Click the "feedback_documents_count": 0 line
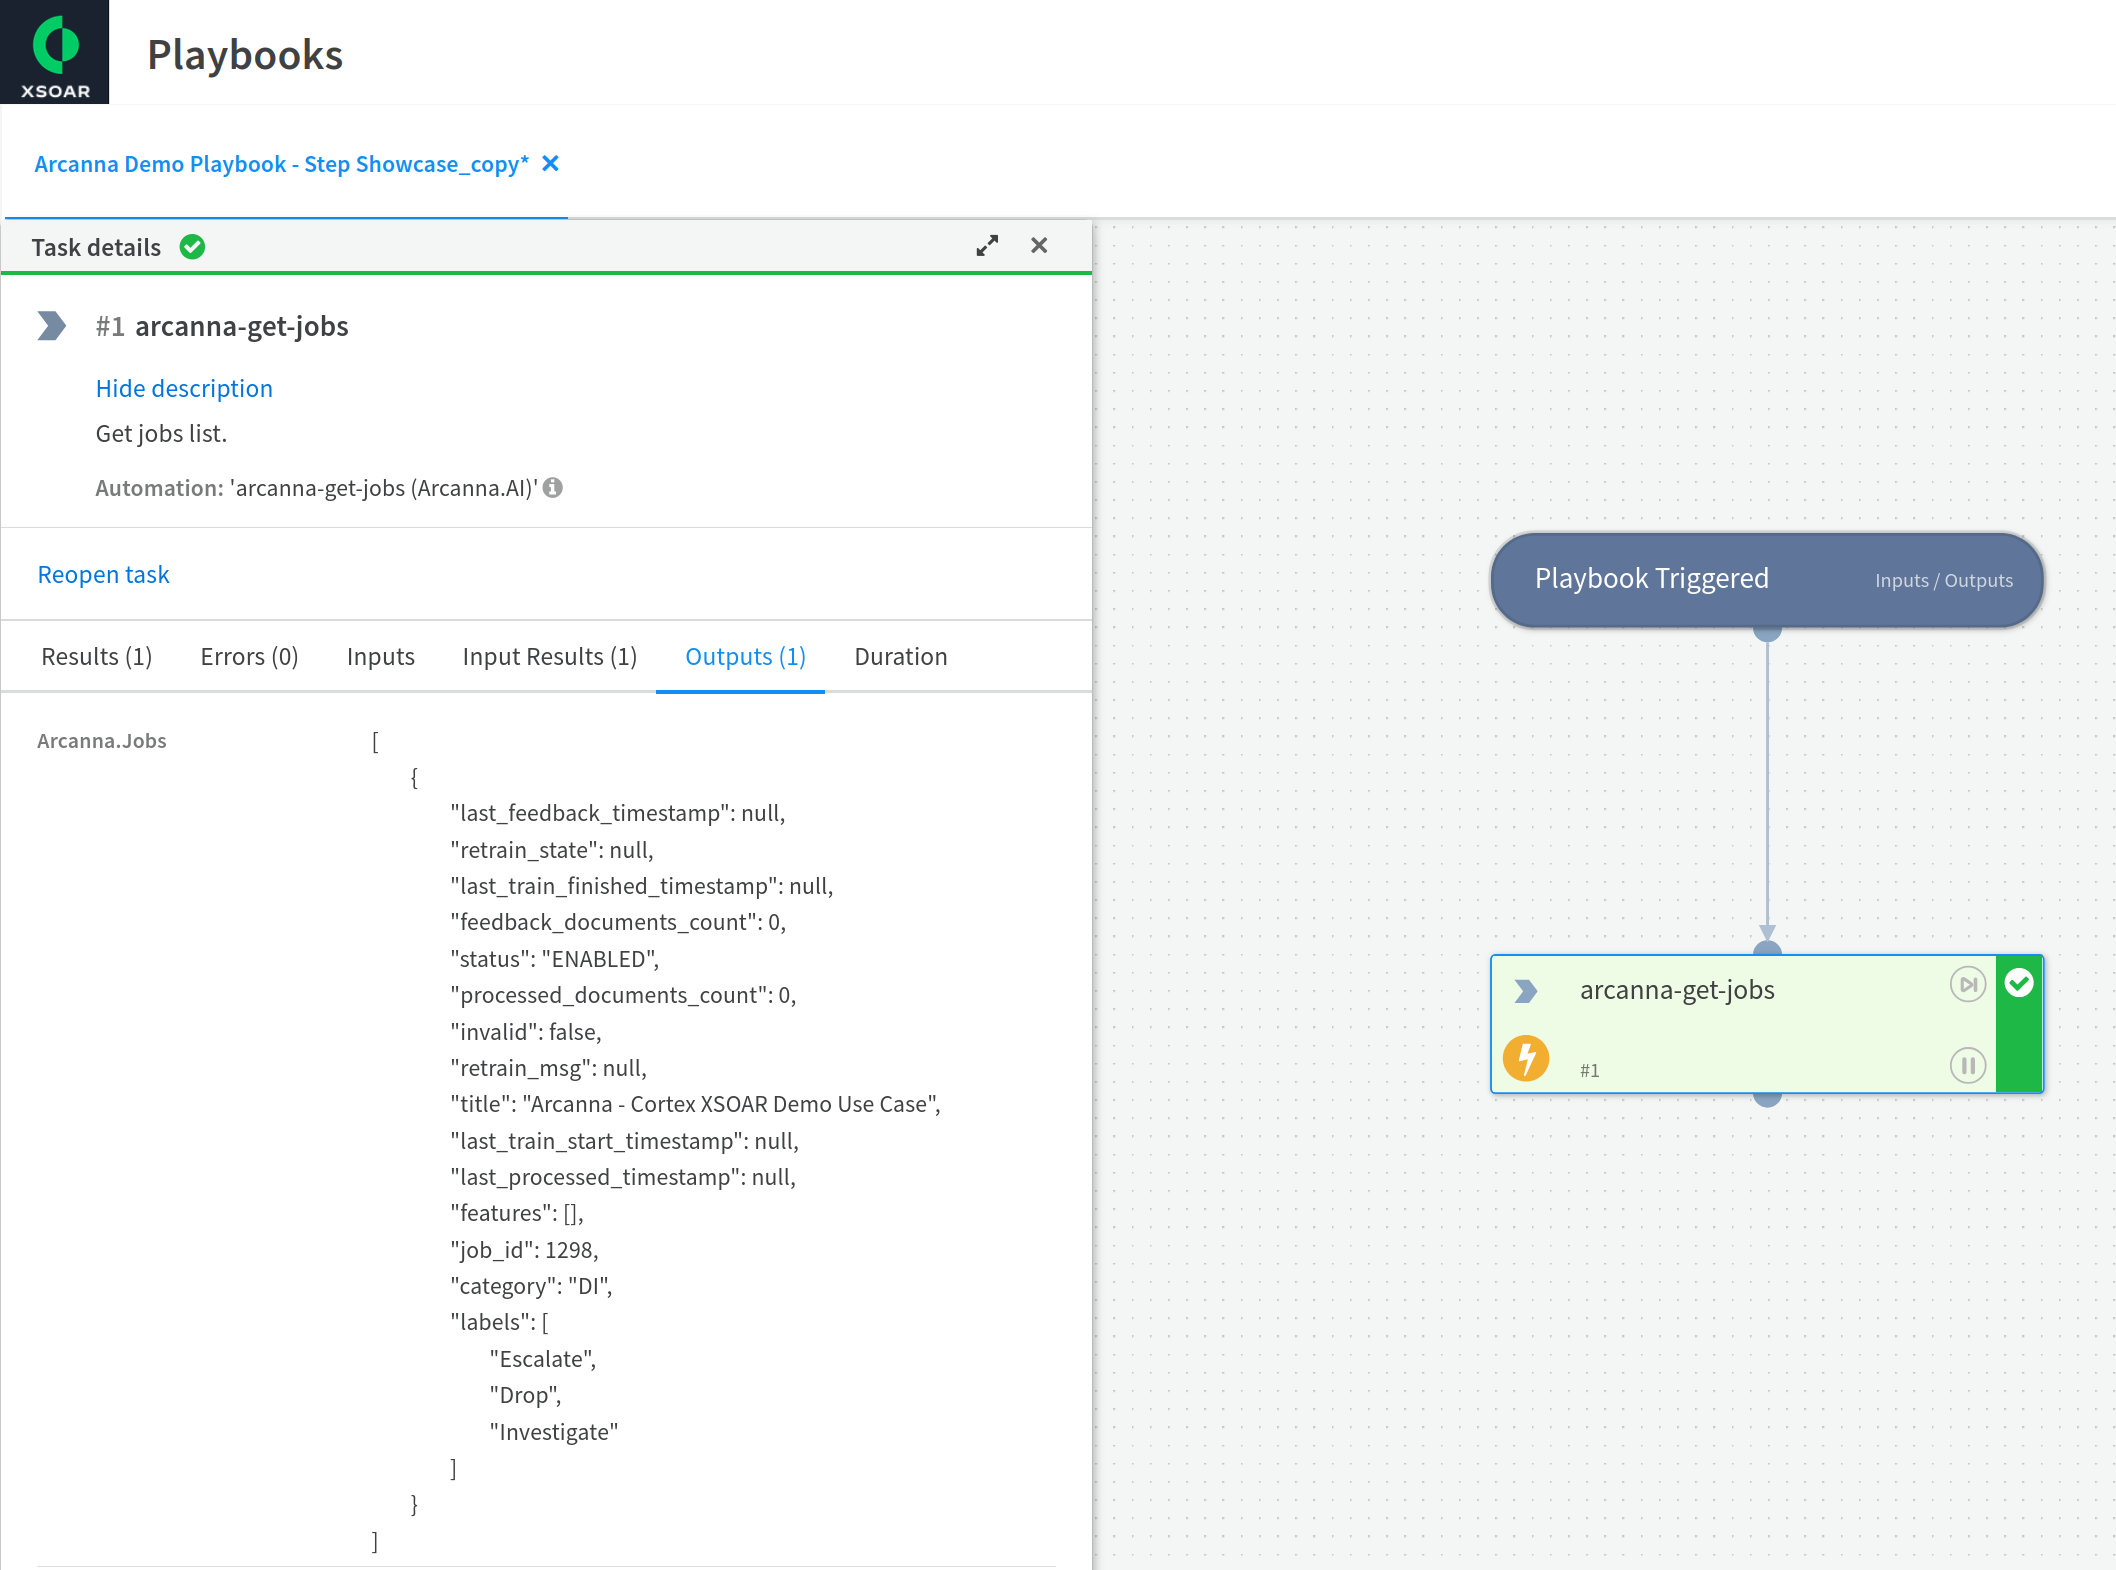The image size is (2116, 1570). click(x=618, y=922)
